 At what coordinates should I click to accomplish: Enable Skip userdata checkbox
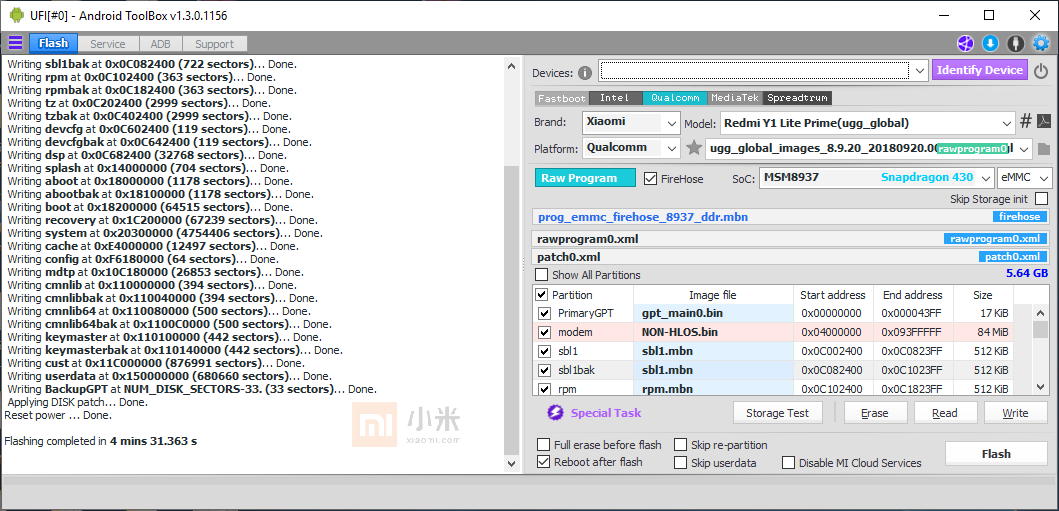680,463
